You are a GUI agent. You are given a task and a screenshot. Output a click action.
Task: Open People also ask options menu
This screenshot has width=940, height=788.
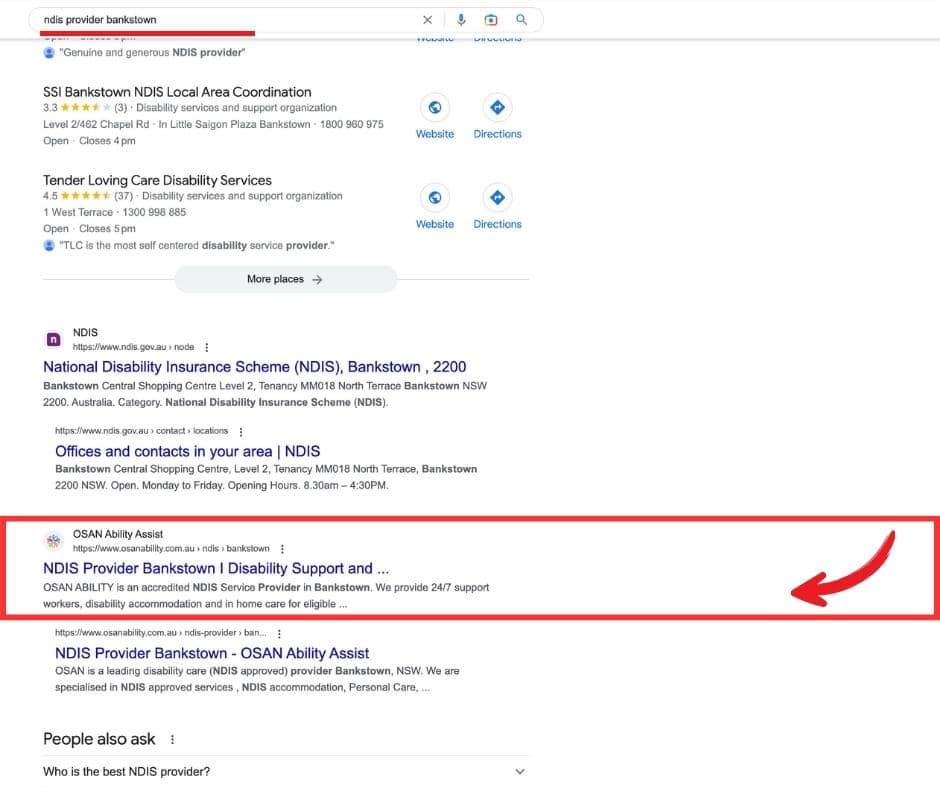(172, 740)
